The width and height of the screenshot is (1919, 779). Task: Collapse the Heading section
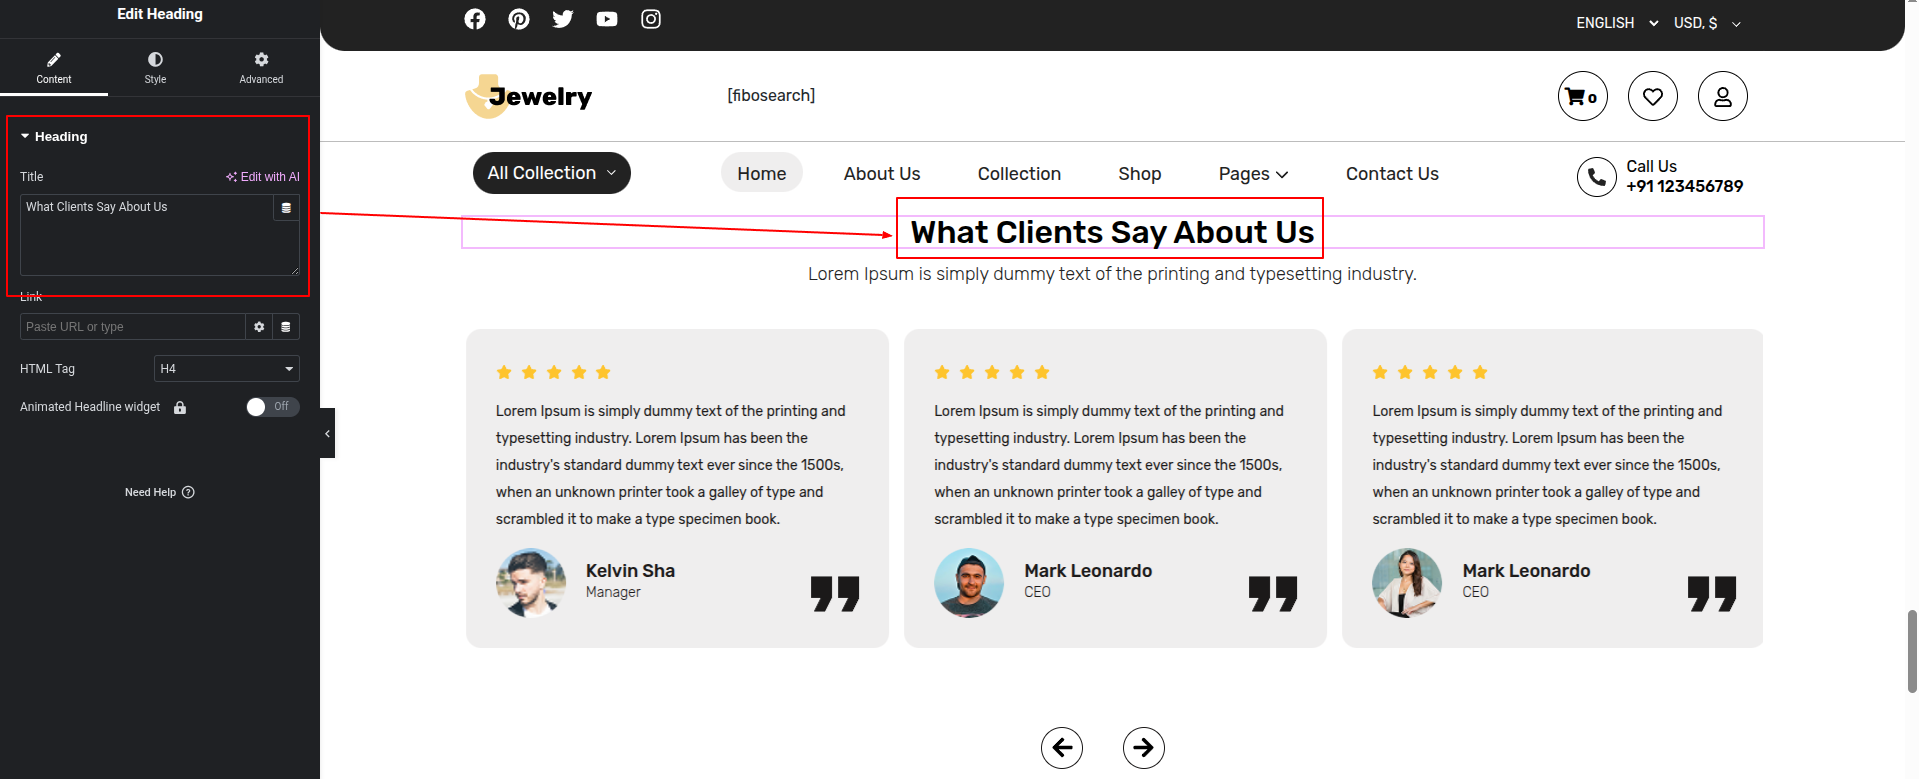[25, 136]
